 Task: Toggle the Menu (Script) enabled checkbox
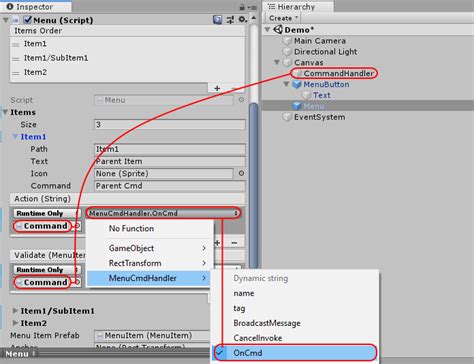pyautogui.click(x=28, y=20)
